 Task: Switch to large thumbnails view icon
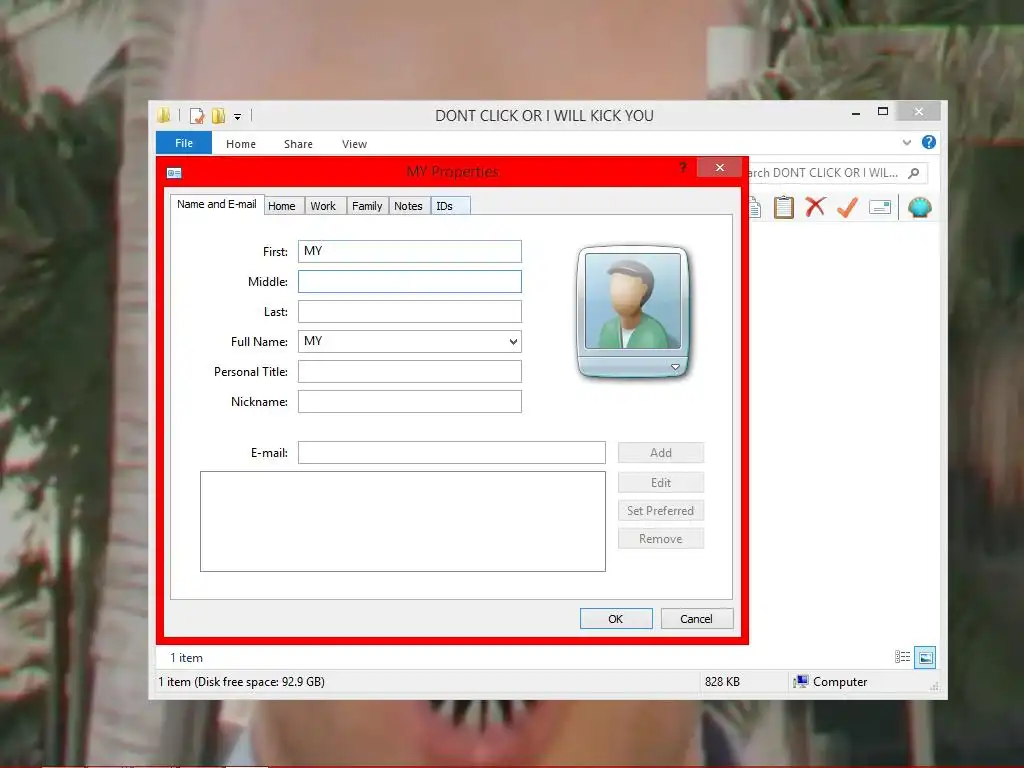925,657
